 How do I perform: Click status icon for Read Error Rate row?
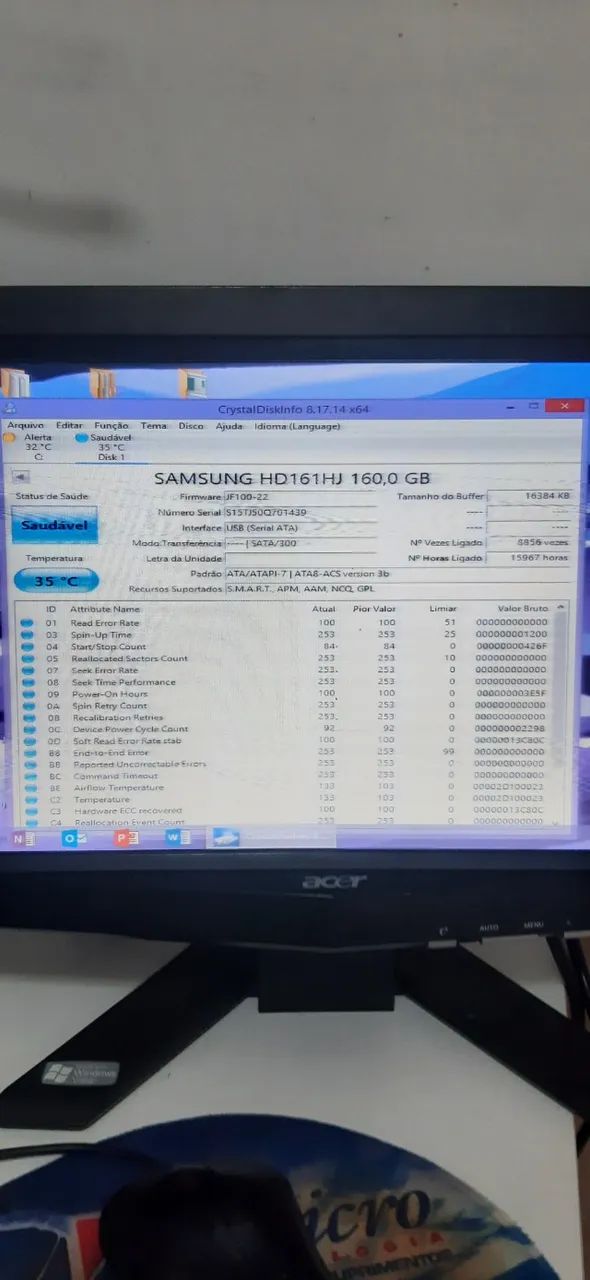pos(29,623)
